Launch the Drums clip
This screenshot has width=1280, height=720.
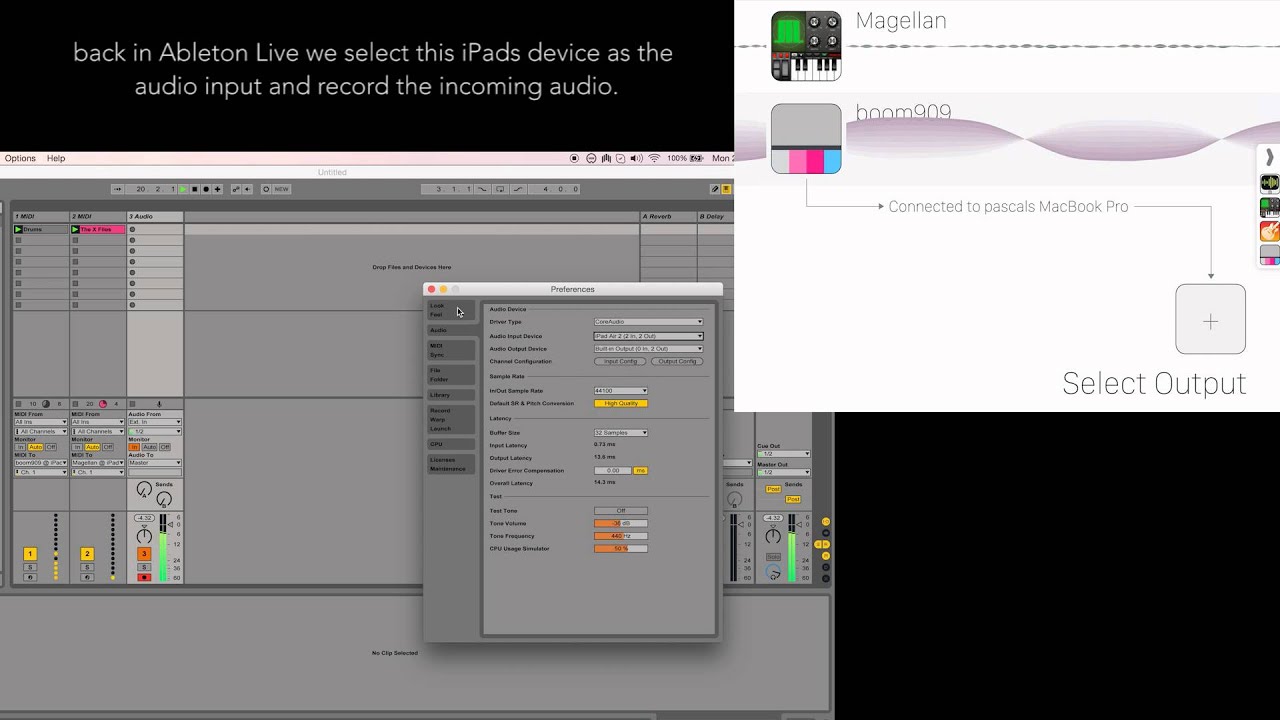(x=18, y=229)
